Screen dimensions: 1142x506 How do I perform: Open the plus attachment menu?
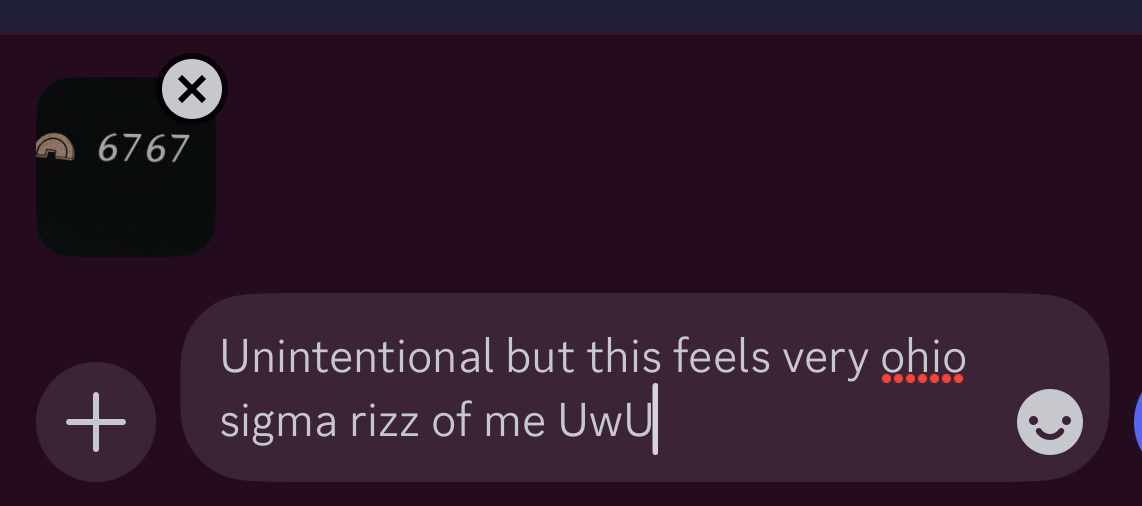pos(96,422)
